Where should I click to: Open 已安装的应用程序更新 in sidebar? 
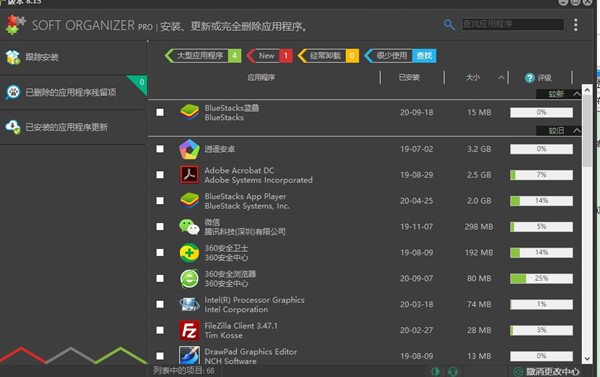[x=73, y=127]
